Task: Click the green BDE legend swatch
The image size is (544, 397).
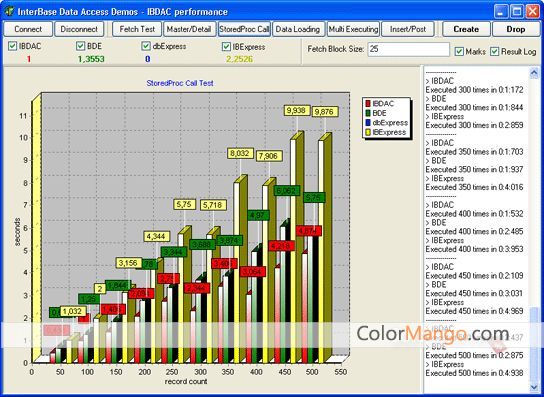Action: pyautogui.click(x=368, y=113)
